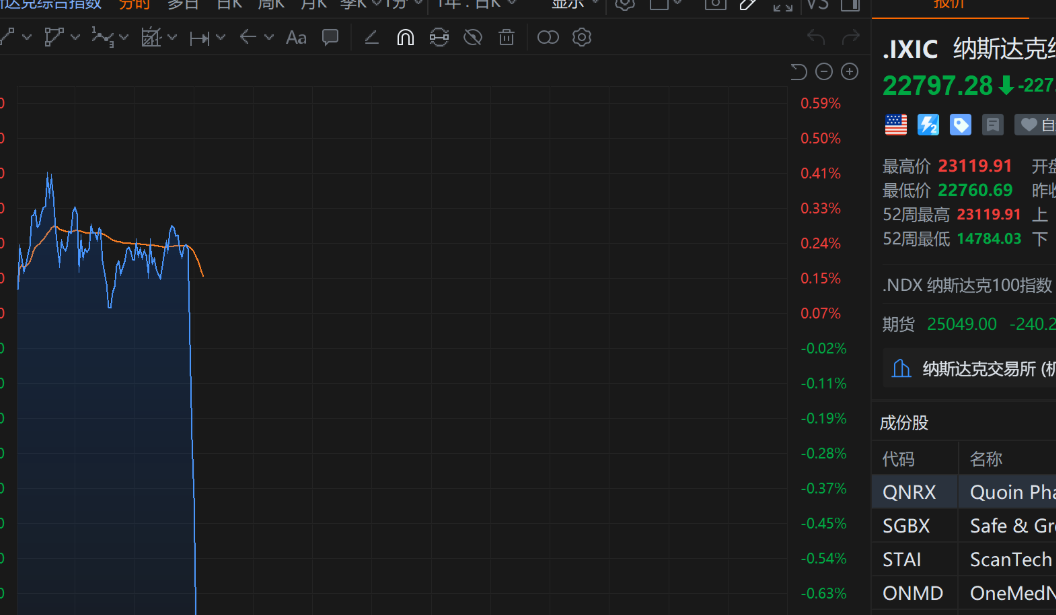Toggle the overlapping circles overlay icon

click(548, 38)
